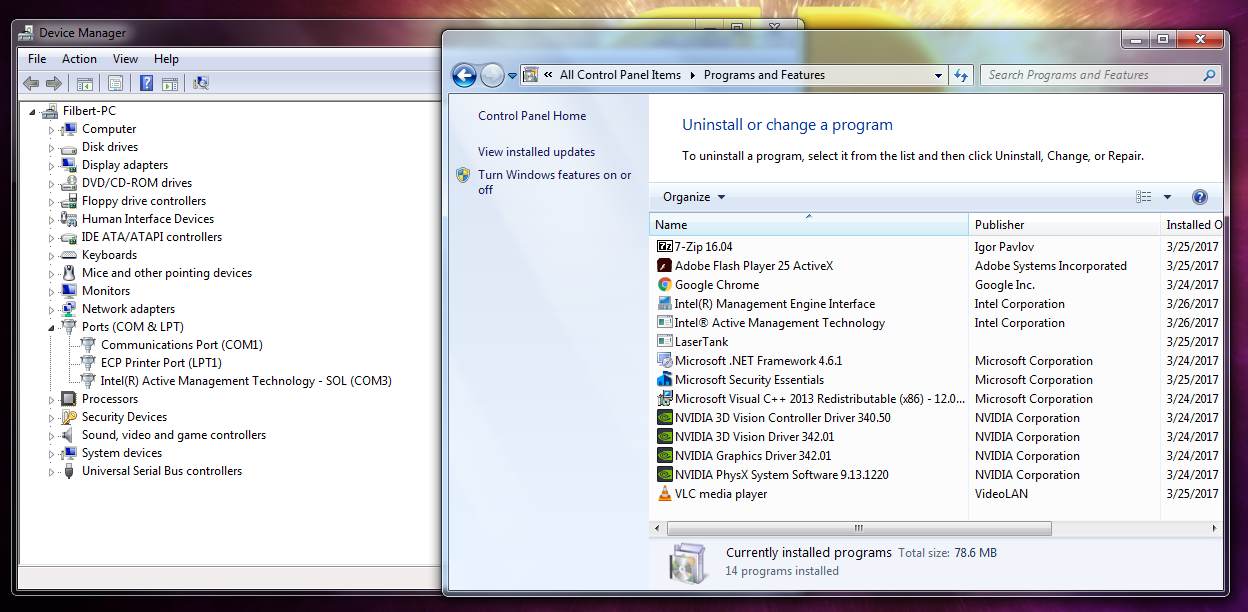Click the Change your view icon button
Screen dimensions: 1248x612
(x=1144, y=197)
